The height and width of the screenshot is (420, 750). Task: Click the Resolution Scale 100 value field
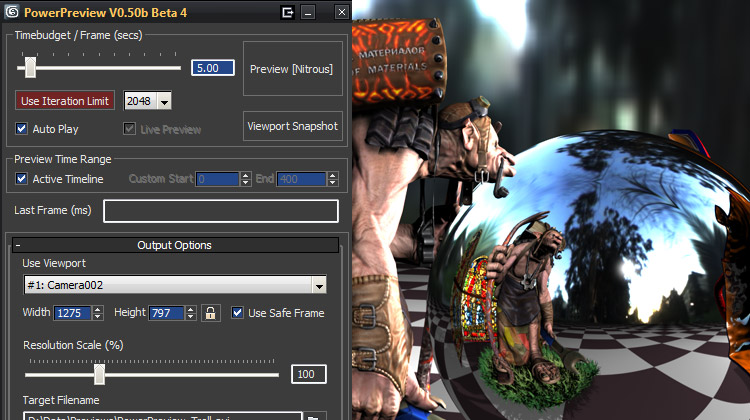(x=309, y=374)
